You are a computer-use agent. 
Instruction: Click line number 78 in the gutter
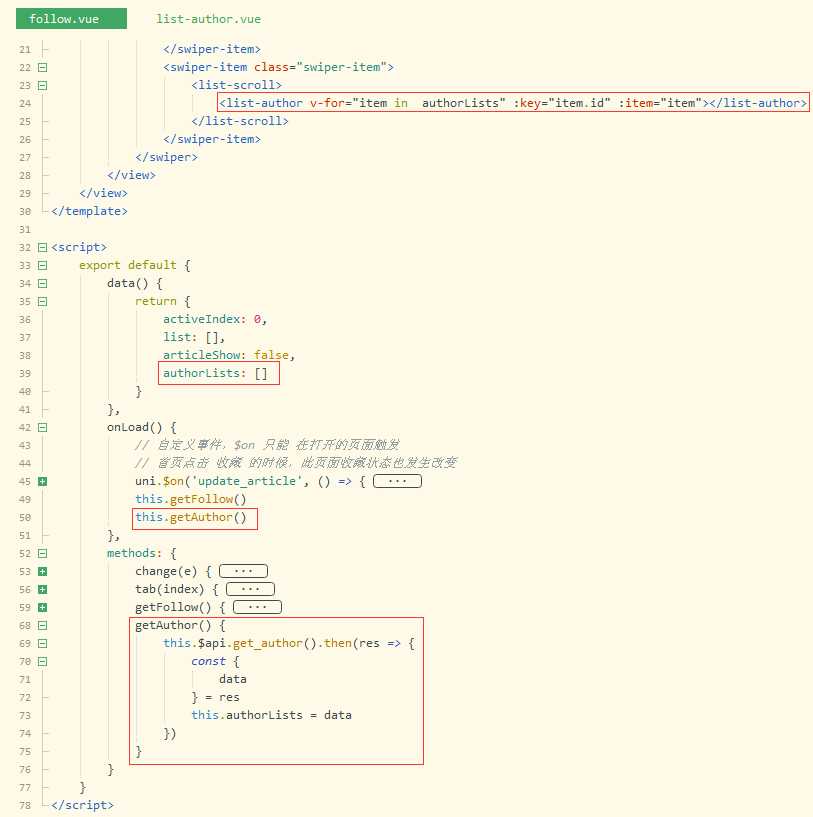coord(25,806)
